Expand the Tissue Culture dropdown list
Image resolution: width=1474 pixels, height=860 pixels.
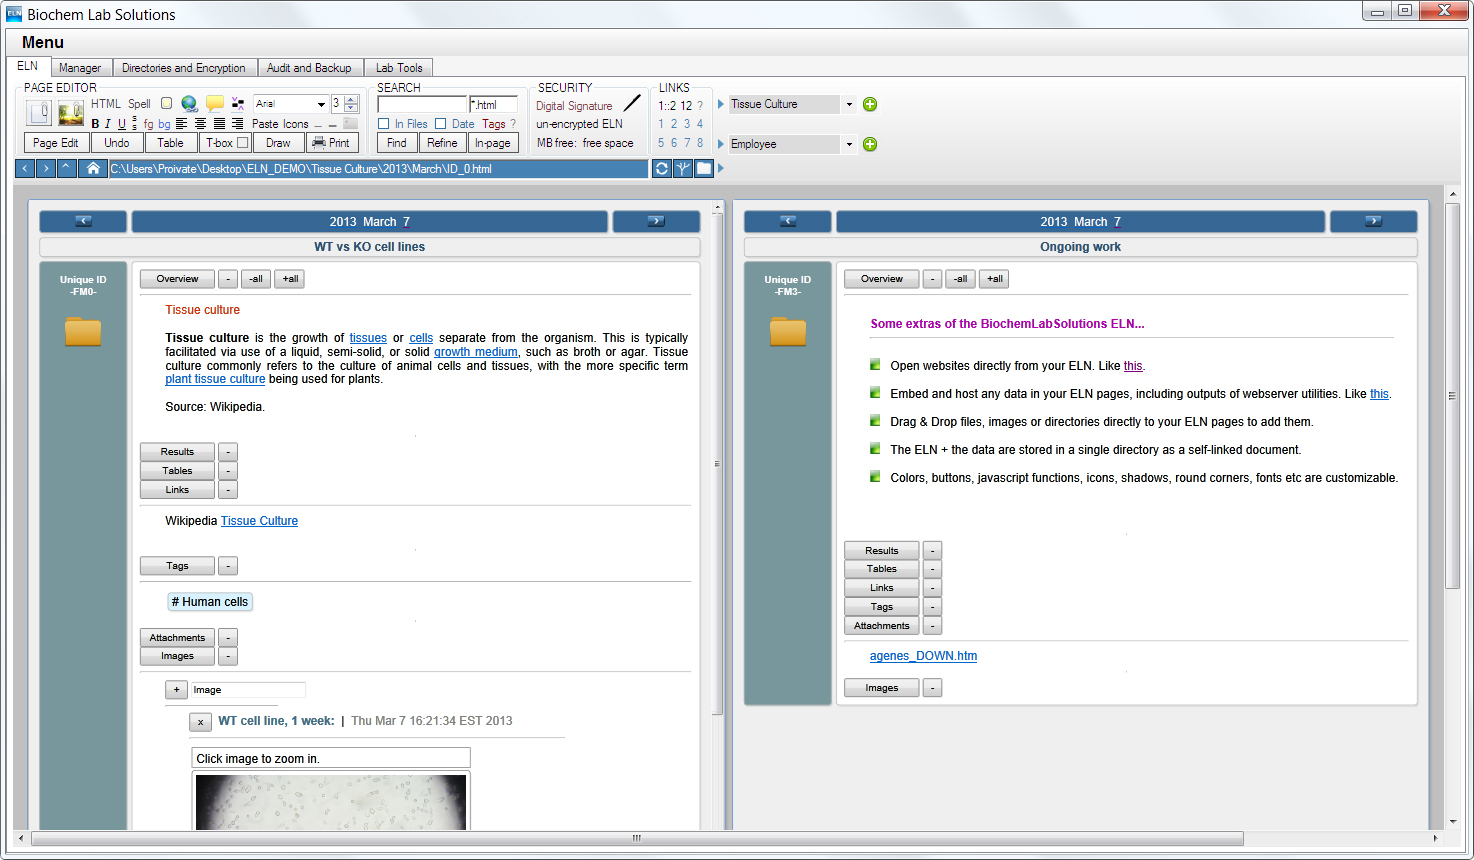click(x=849, y=105)
